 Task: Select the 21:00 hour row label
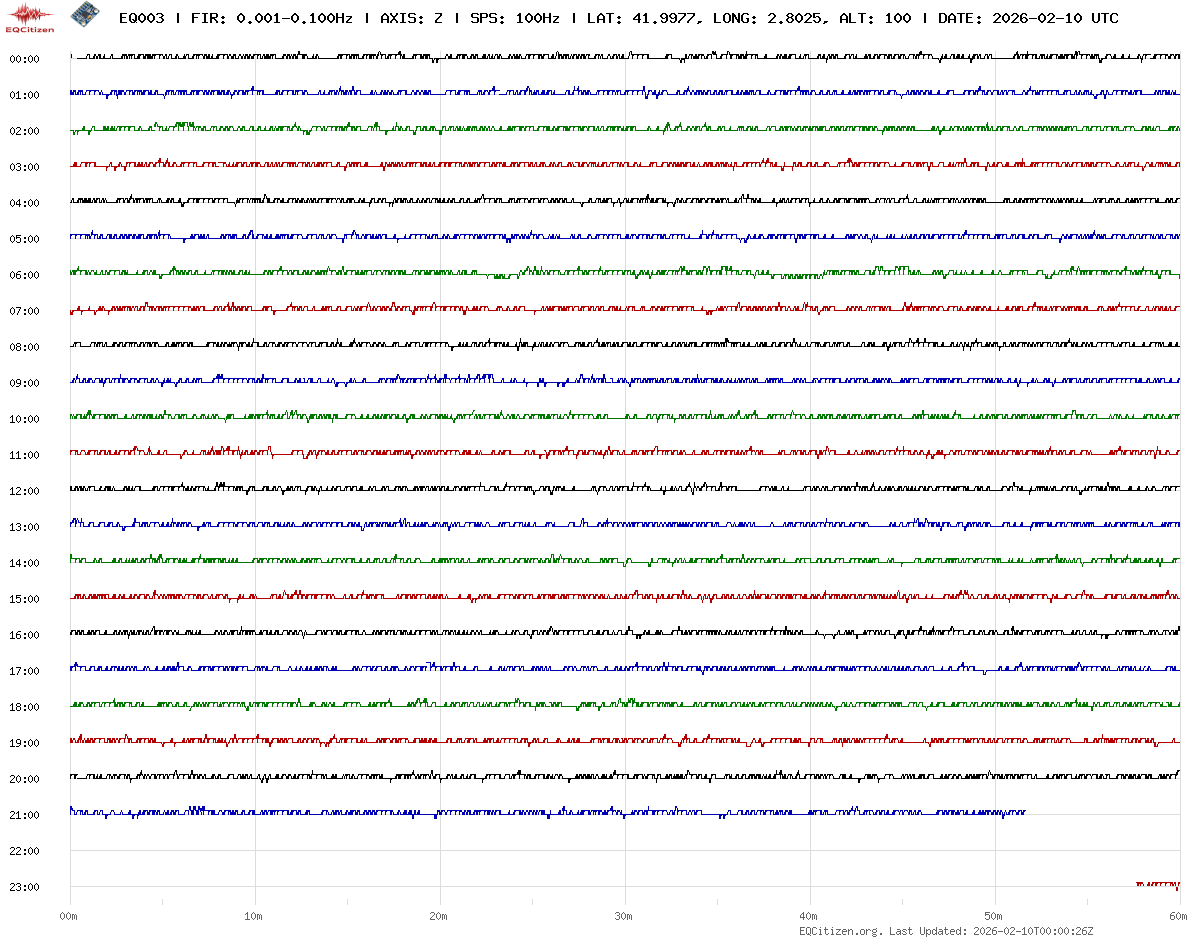(x=24, y=815)
